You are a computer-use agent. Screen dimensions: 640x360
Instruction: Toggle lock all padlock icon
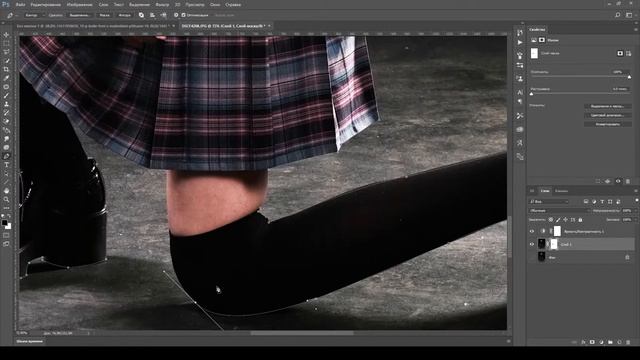click(580, 220)
